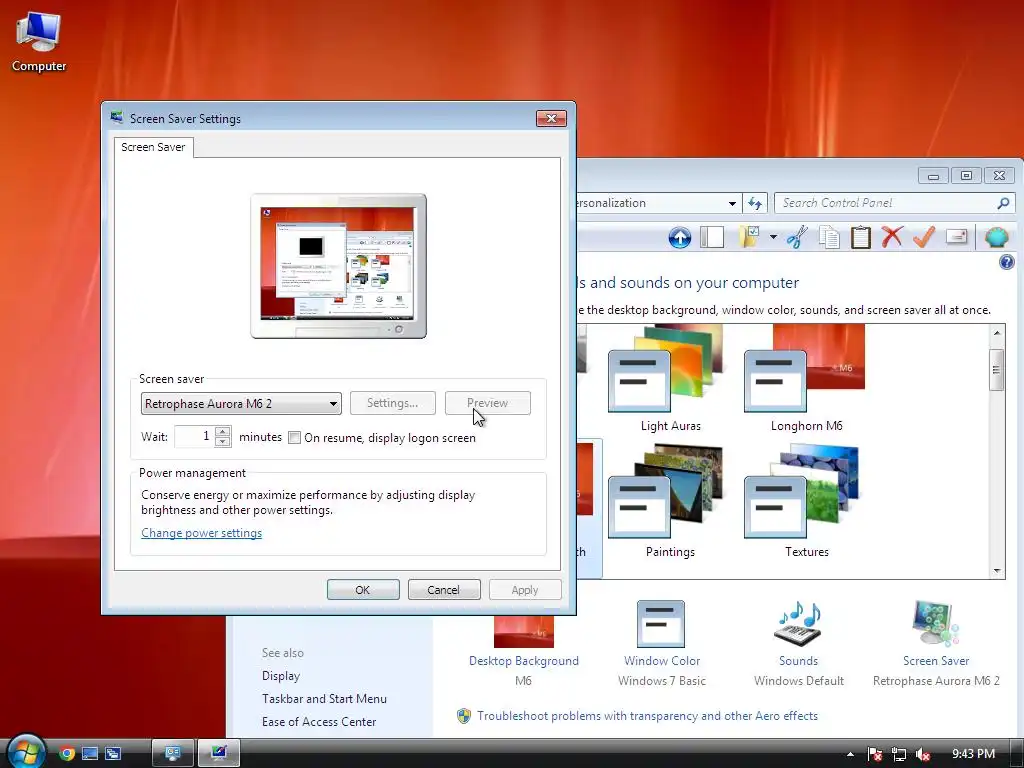Click the orange checkmark Properties icon
Viewport: 1024px width, 768px height.
point(923,236)
